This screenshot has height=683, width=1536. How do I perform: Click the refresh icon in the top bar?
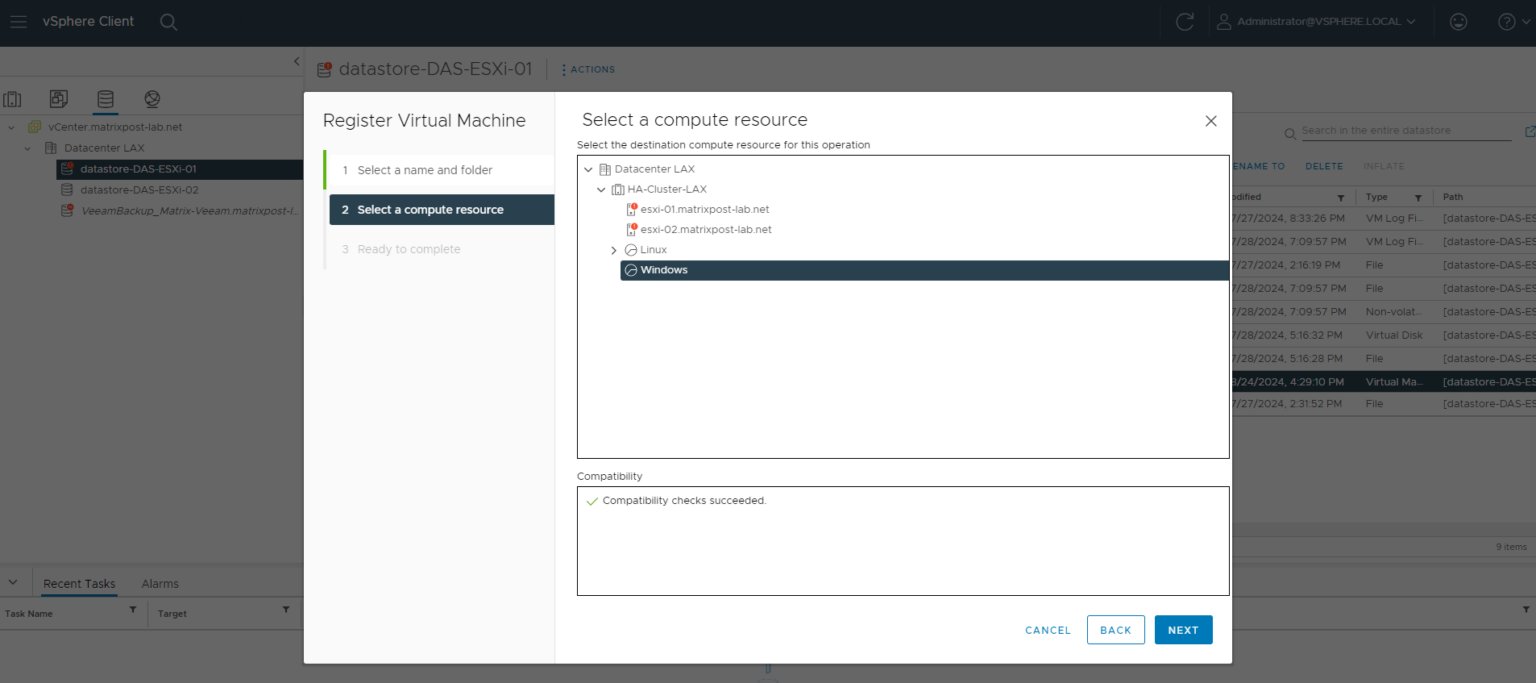1184,21
